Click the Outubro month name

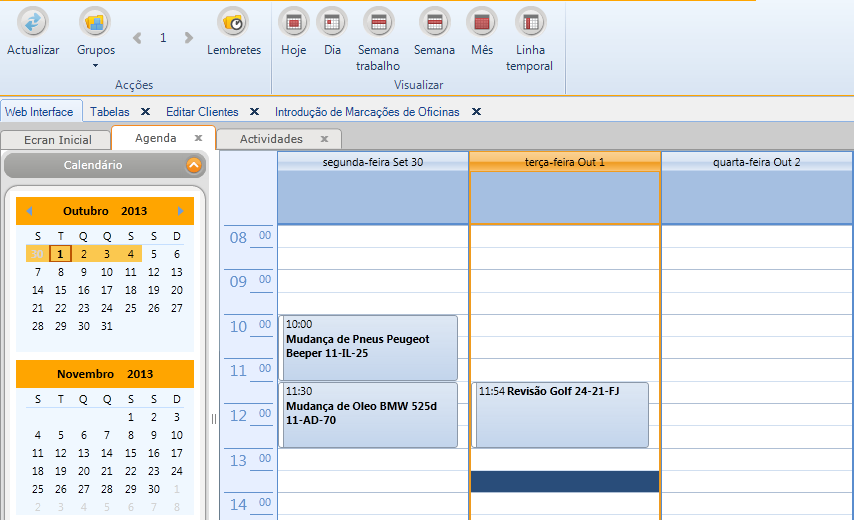[x=86, y=211]
